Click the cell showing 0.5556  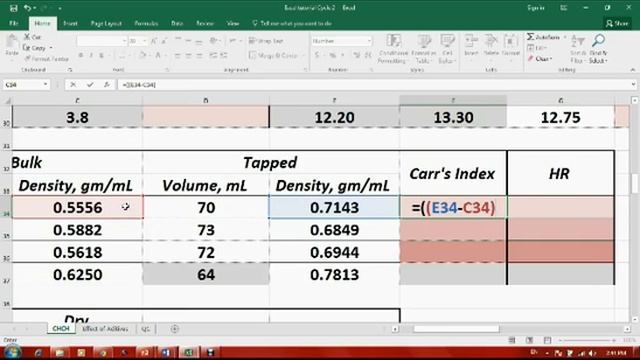point(78,207)
